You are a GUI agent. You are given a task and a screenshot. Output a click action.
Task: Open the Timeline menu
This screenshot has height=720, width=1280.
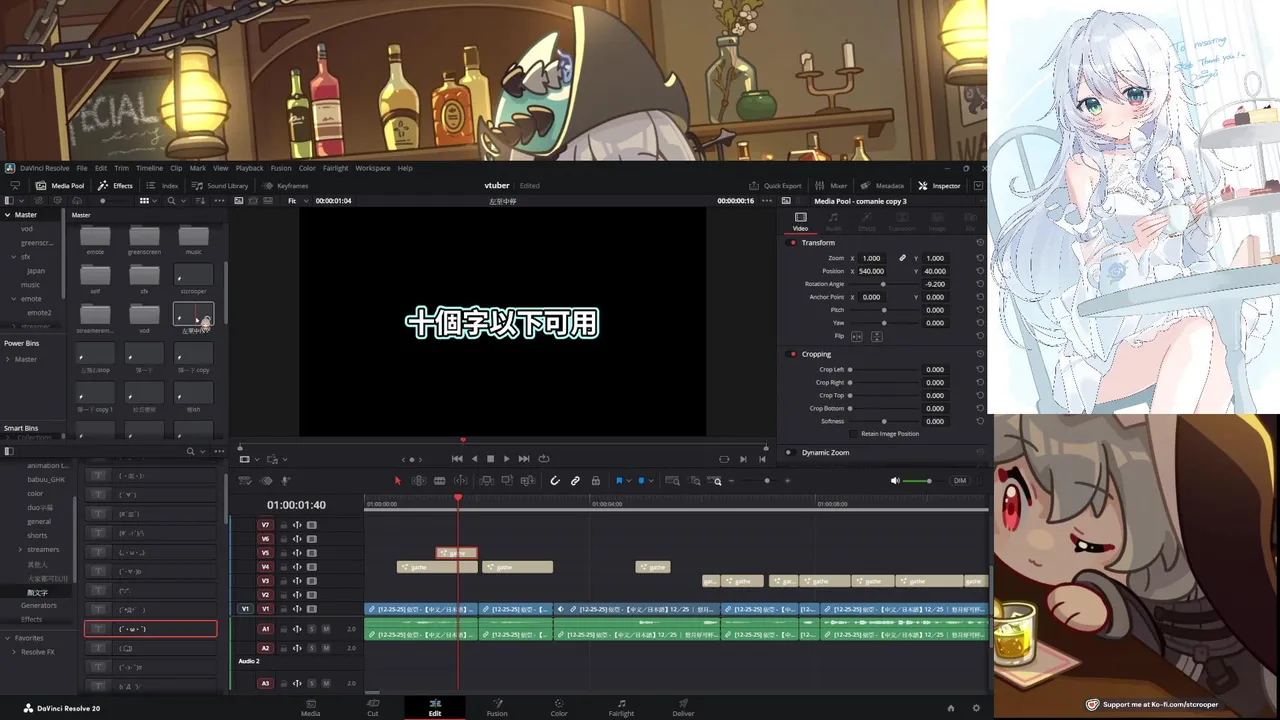[x=149, y=168]
